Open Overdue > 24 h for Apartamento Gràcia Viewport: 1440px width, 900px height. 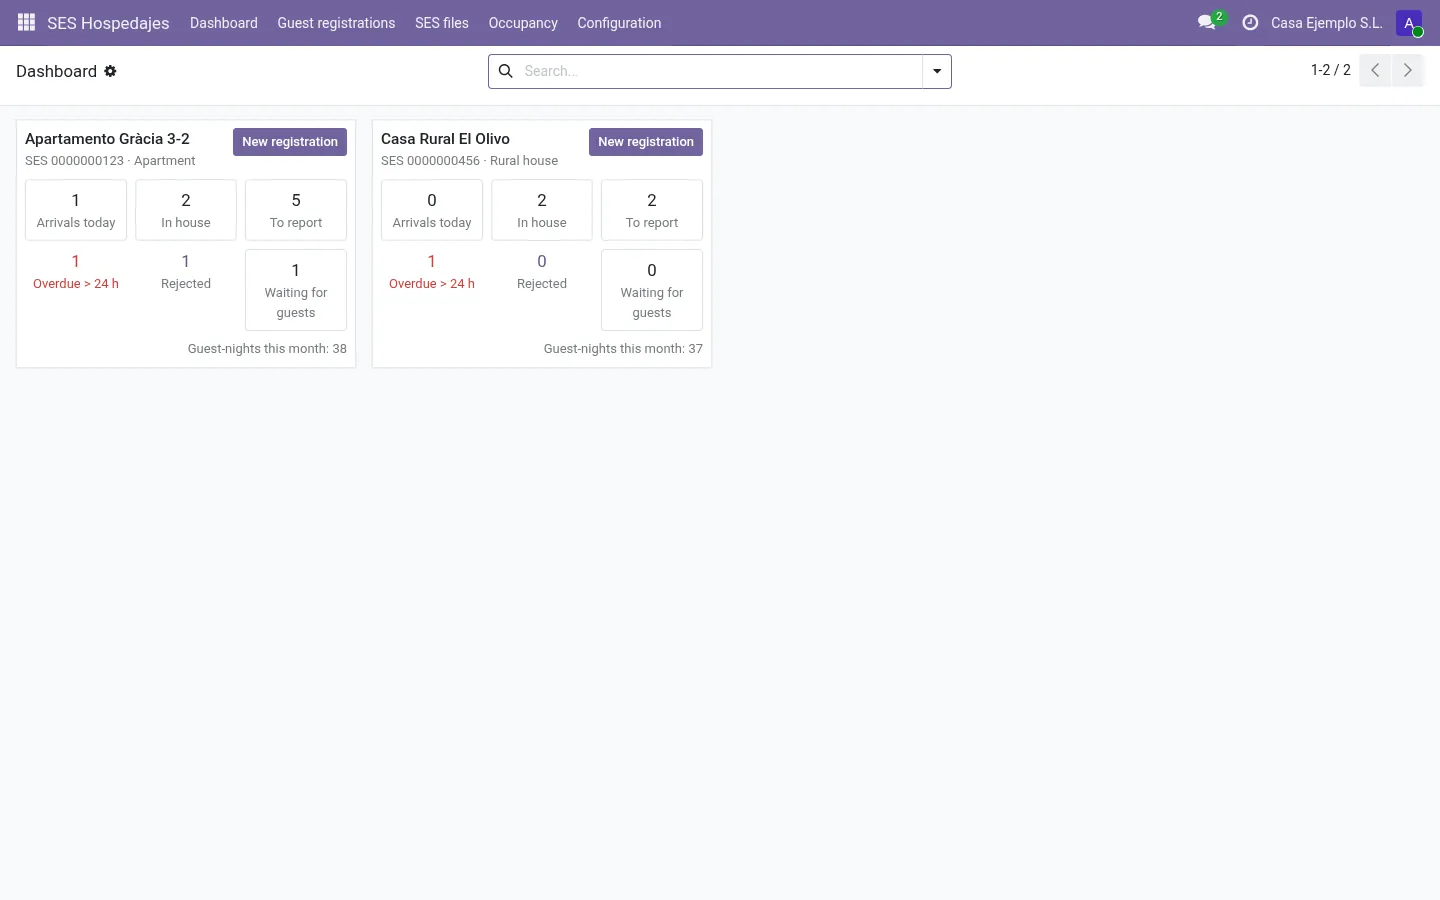click(x=76, y=272)
